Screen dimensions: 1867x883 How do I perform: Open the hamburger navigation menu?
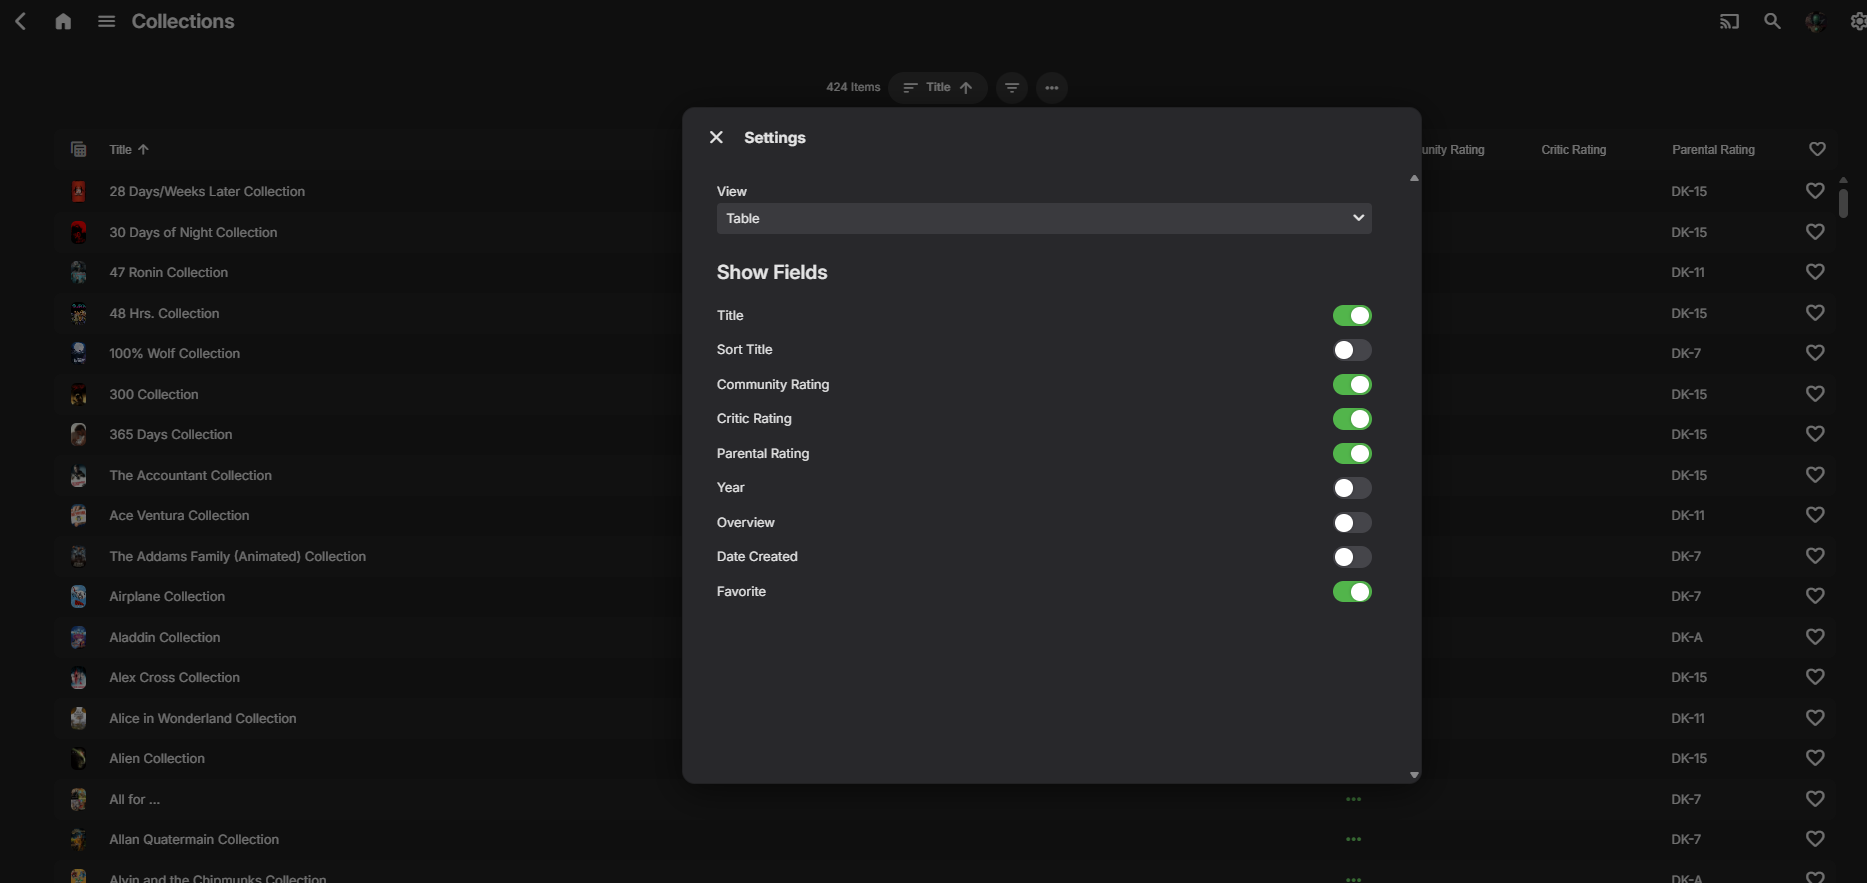(106, 21)
